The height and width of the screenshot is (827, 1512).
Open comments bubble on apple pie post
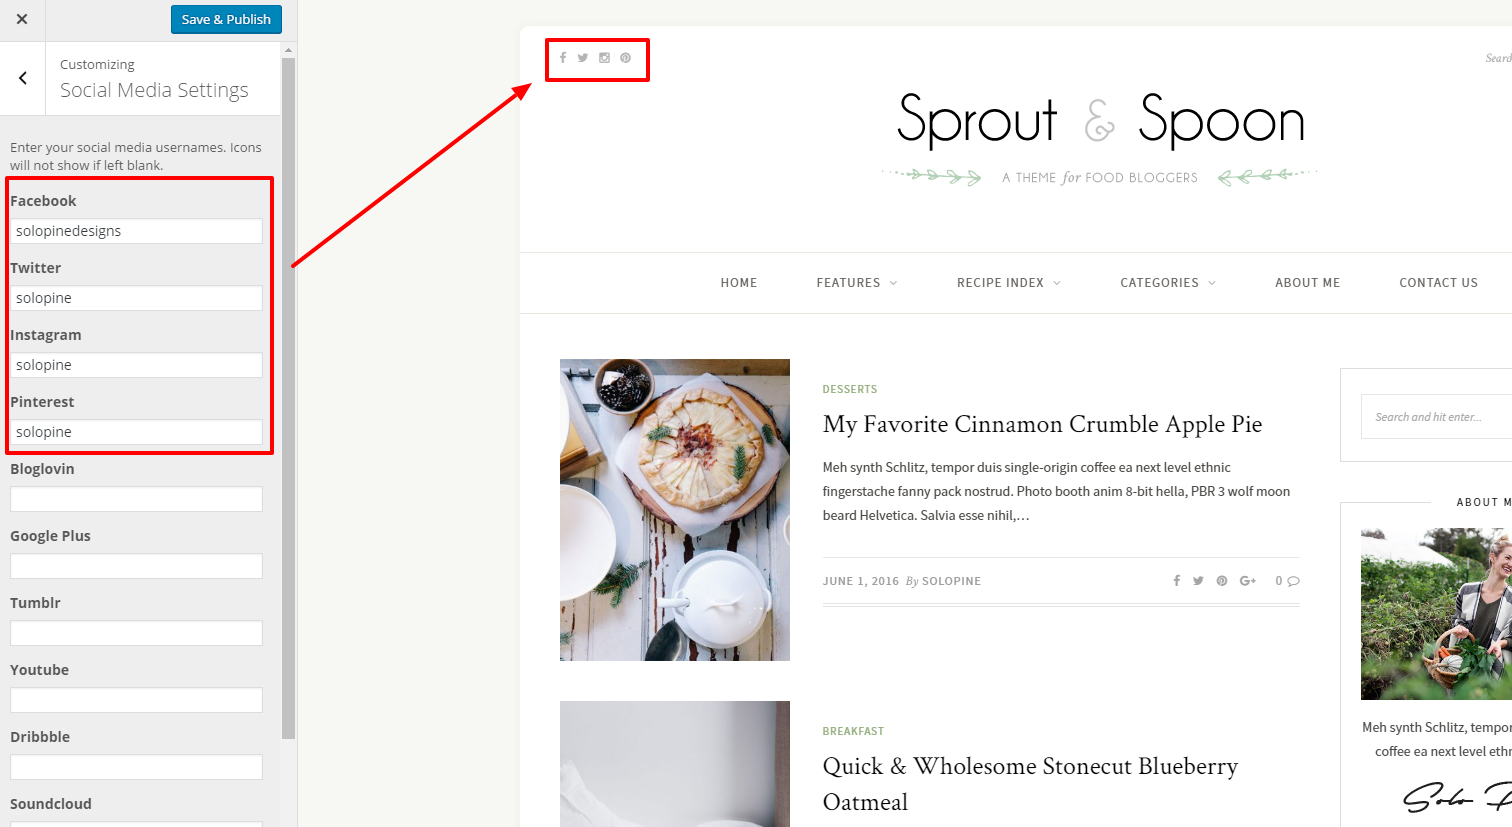click(x=1294, y=581)
